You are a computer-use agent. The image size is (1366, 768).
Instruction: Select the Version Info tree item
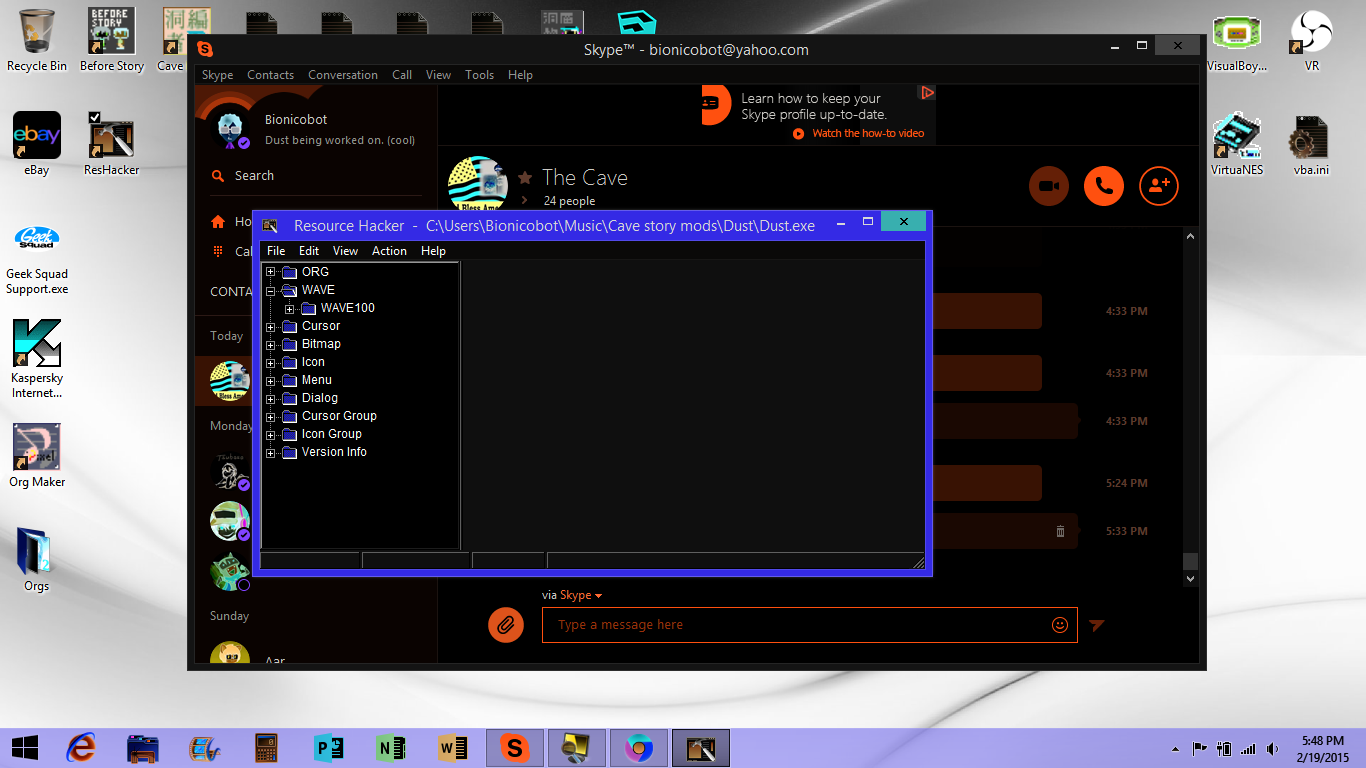pos(334,452)
